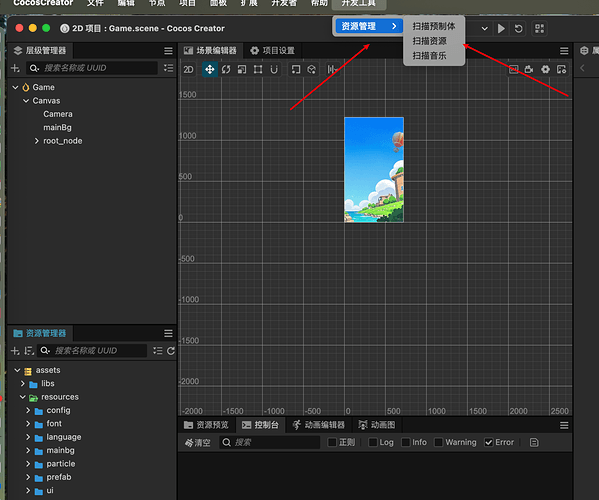Open scene gizmo settings gear

click(546, 70)
